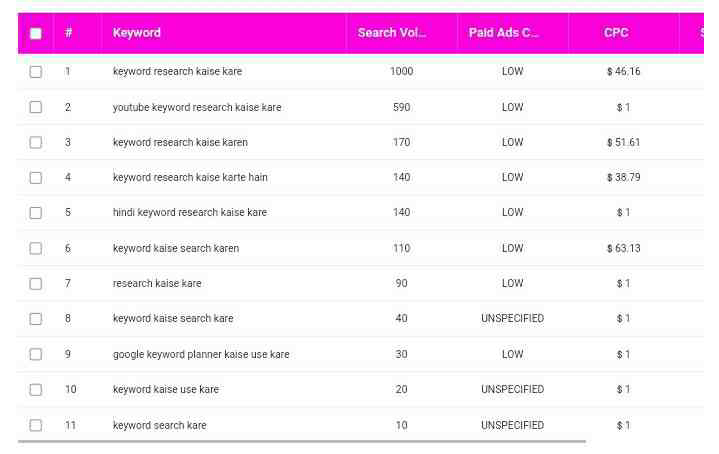The width and height of the screenshot is (719, 454).
Task: Sort by the Keyword column header
Action: point(137,33)
